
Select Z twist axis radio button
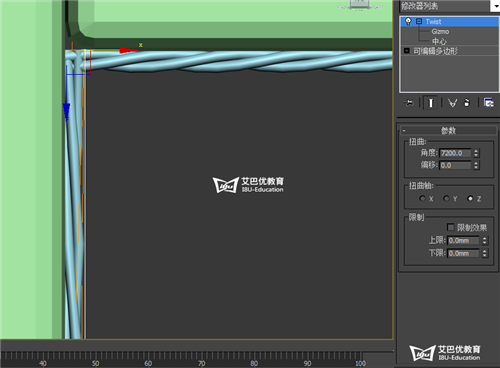pyautogui.click(x=470, y=198)
